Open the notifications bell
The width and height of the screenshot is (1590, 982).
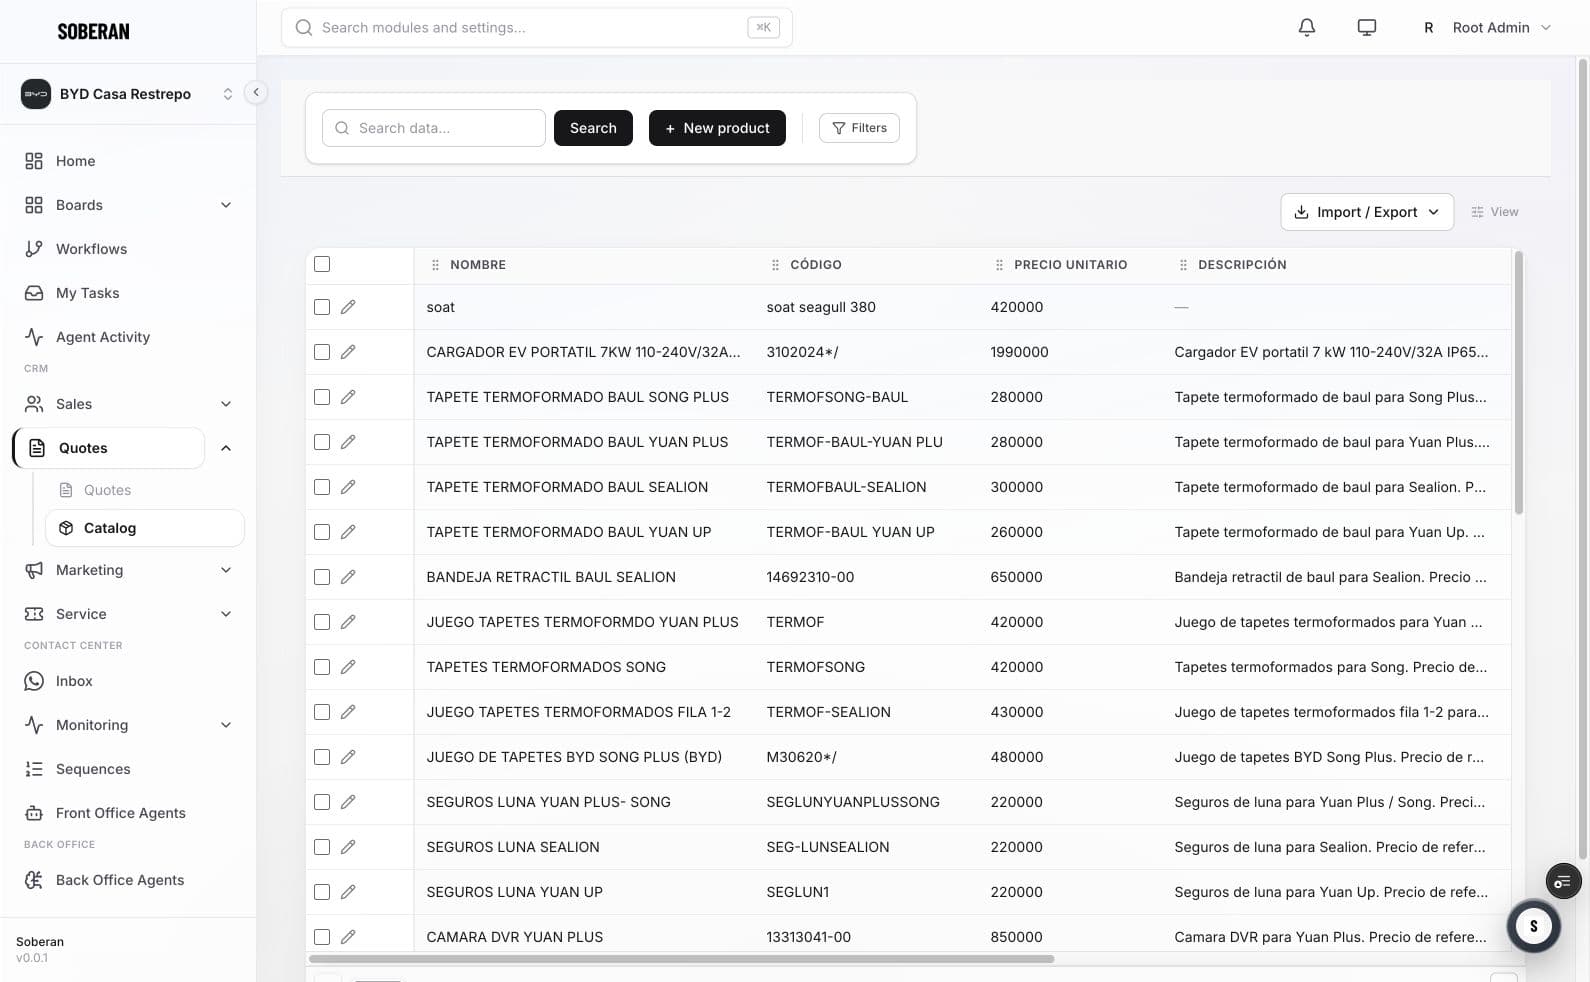point(1306,28)
